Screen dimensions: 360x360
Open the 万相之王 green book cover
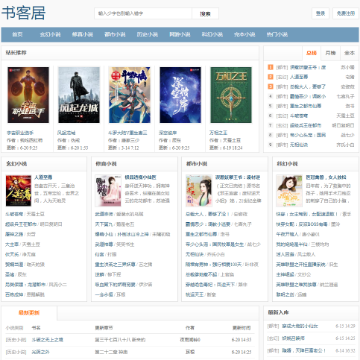[x=231, y=95]
